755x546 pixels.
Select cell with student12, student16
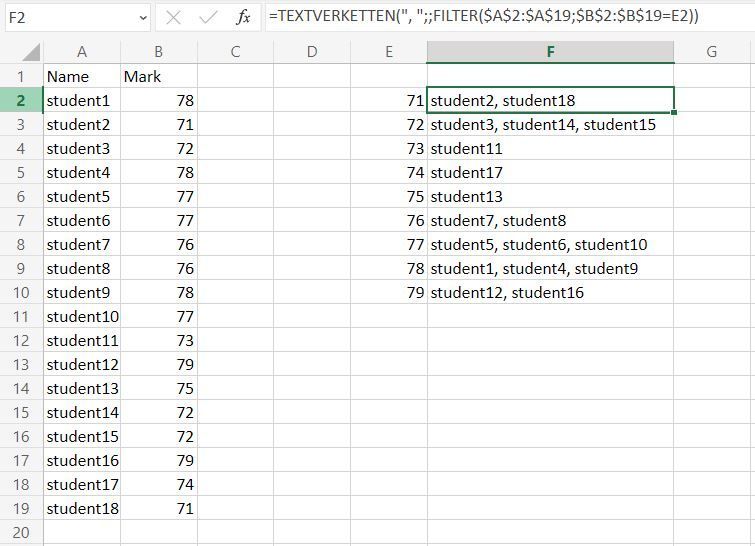550,292
